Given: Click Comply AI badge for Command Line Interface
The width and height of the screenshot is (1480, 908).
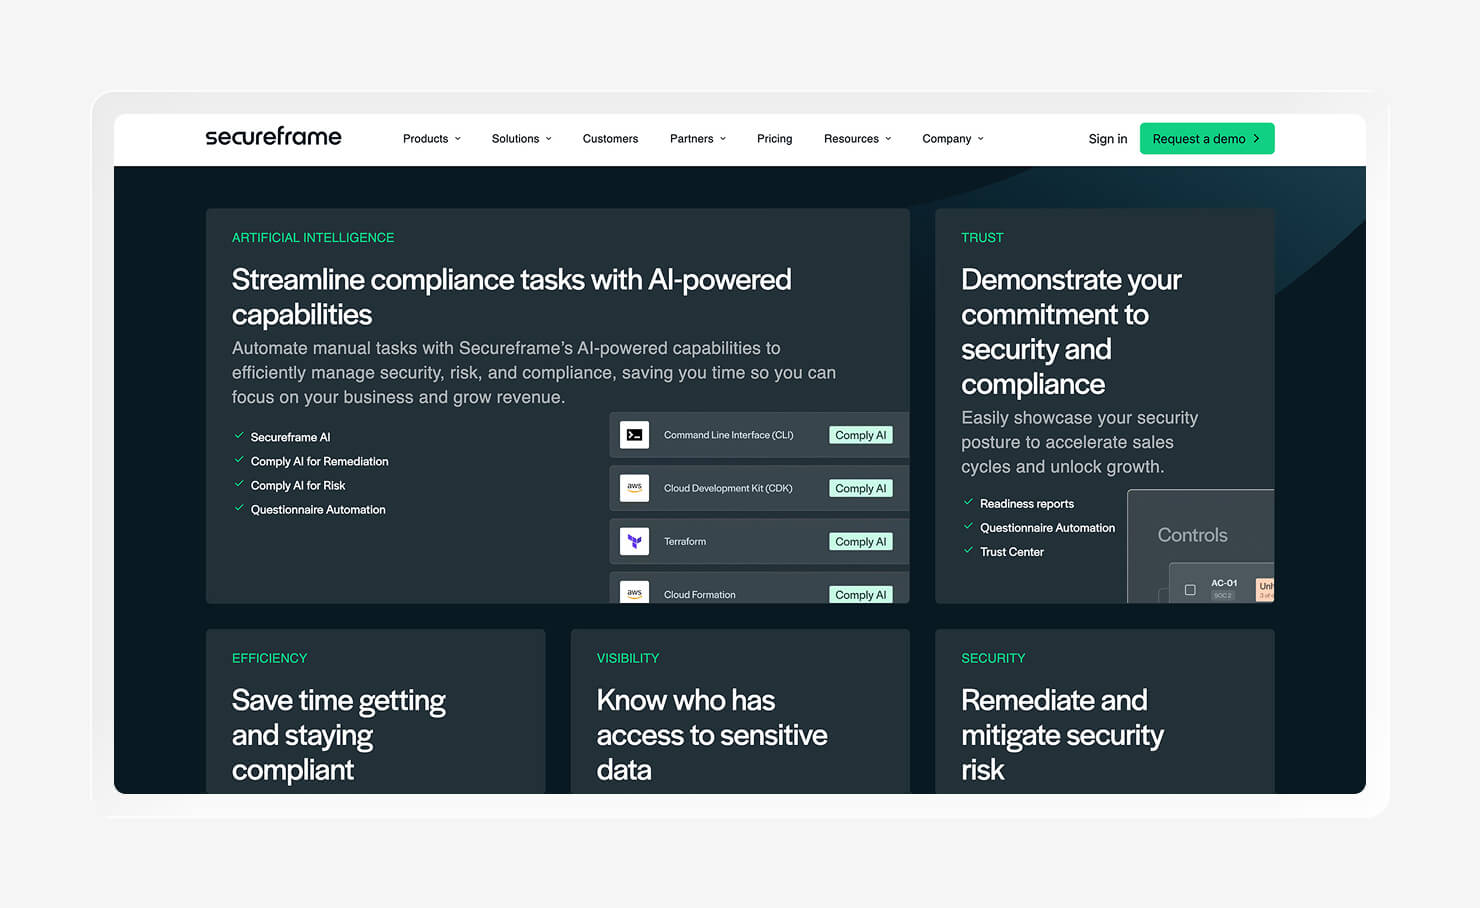Looking at the screenshot, I should tap(861, 435).
